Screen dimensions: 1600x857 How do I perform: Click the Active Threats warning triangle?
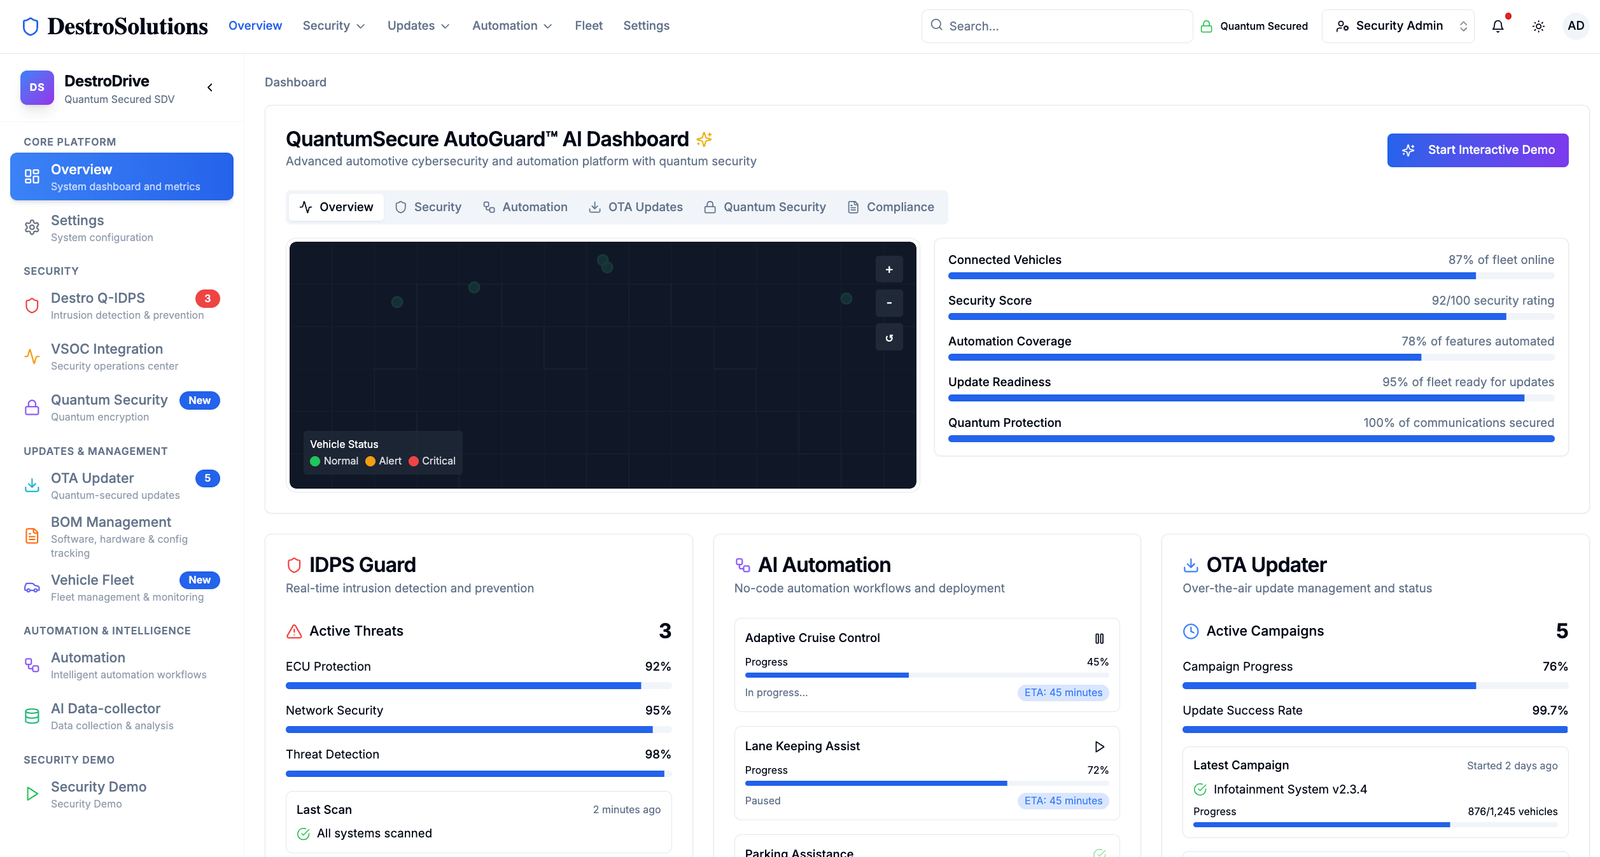tap(294, 631)
